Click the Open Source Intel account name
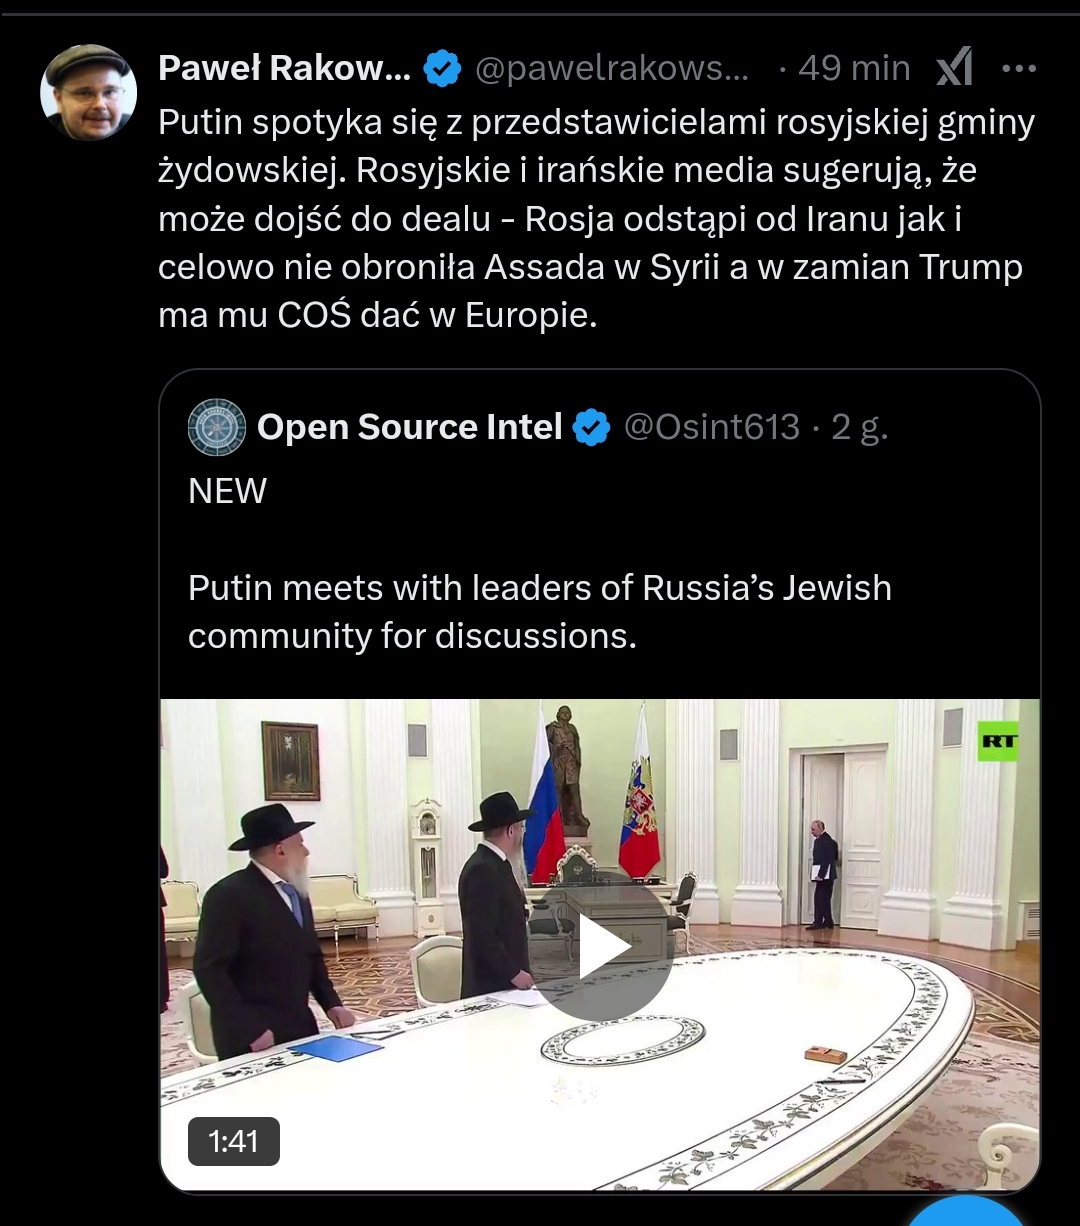Viewport: 1080px width, 1226px height. coord(410,427)
